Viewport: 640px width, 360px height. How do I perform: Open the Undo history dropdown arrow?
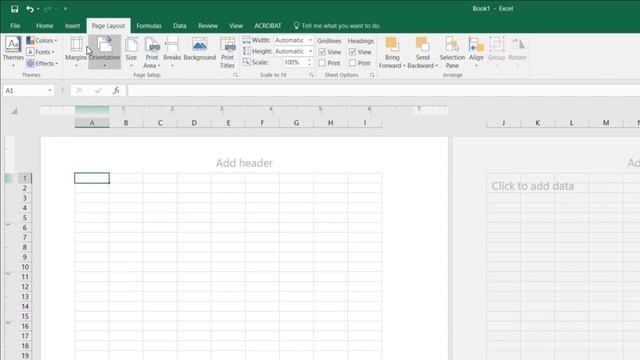click(38, 9)
